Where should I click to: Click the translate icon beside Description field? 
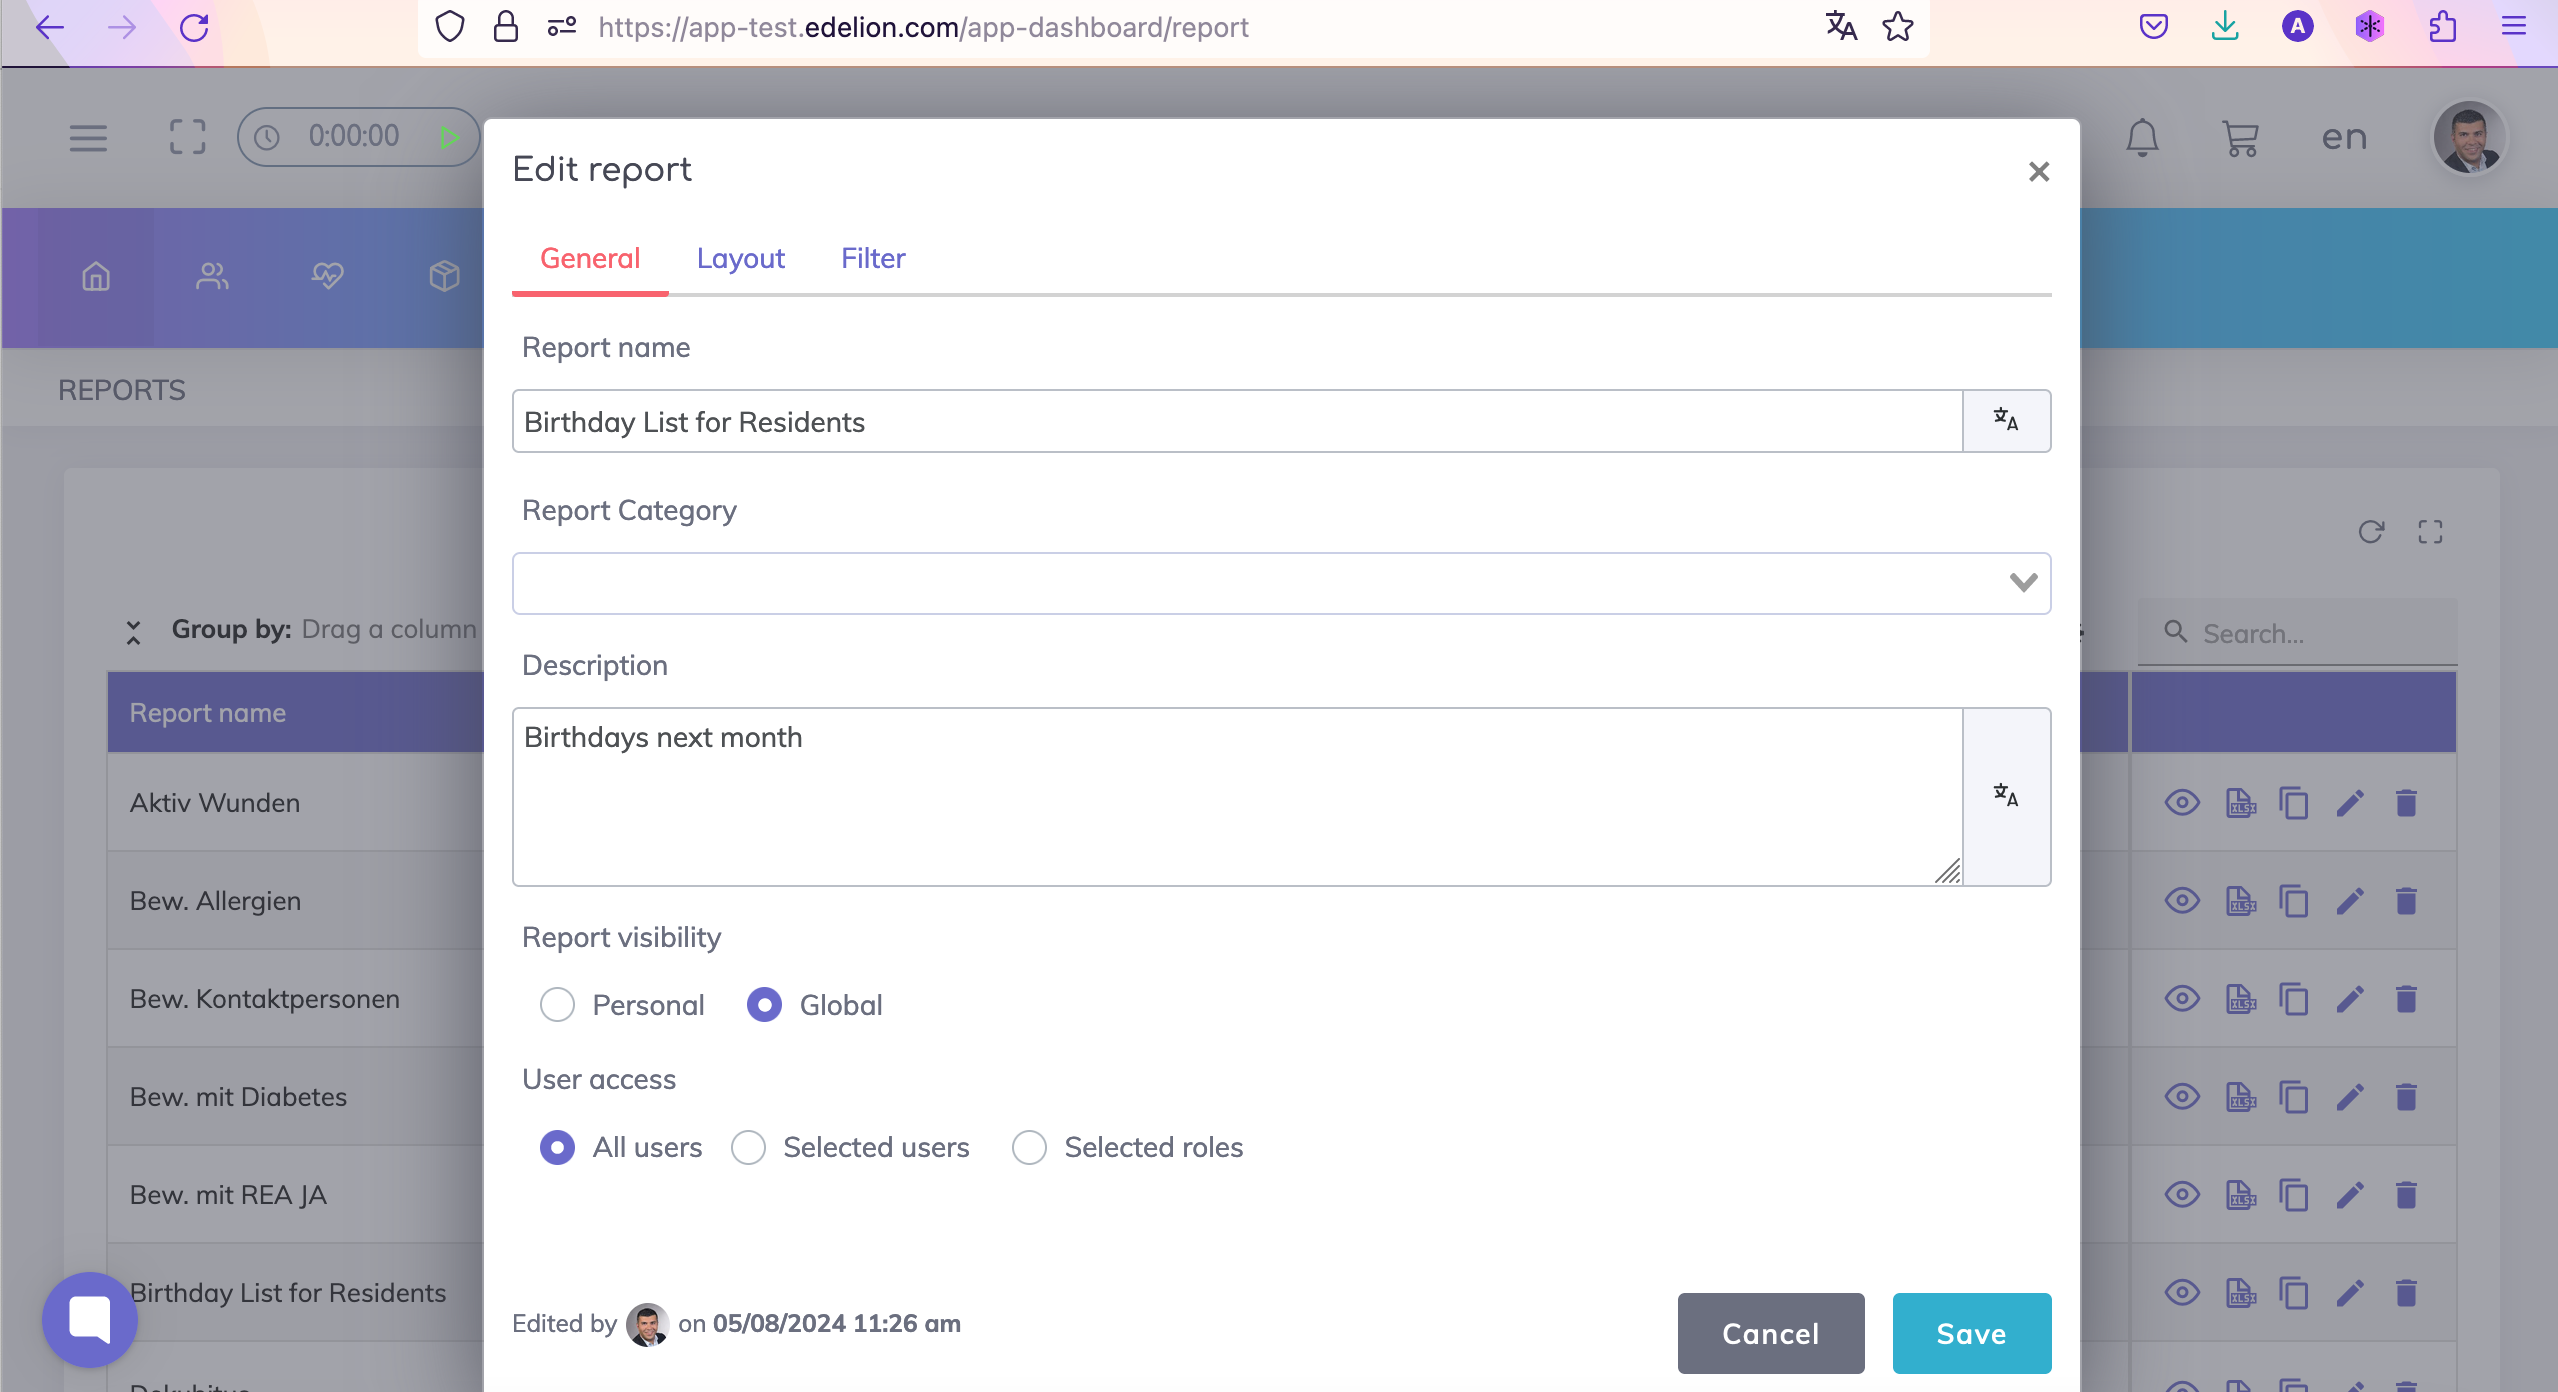click(x=2006, y=796)
